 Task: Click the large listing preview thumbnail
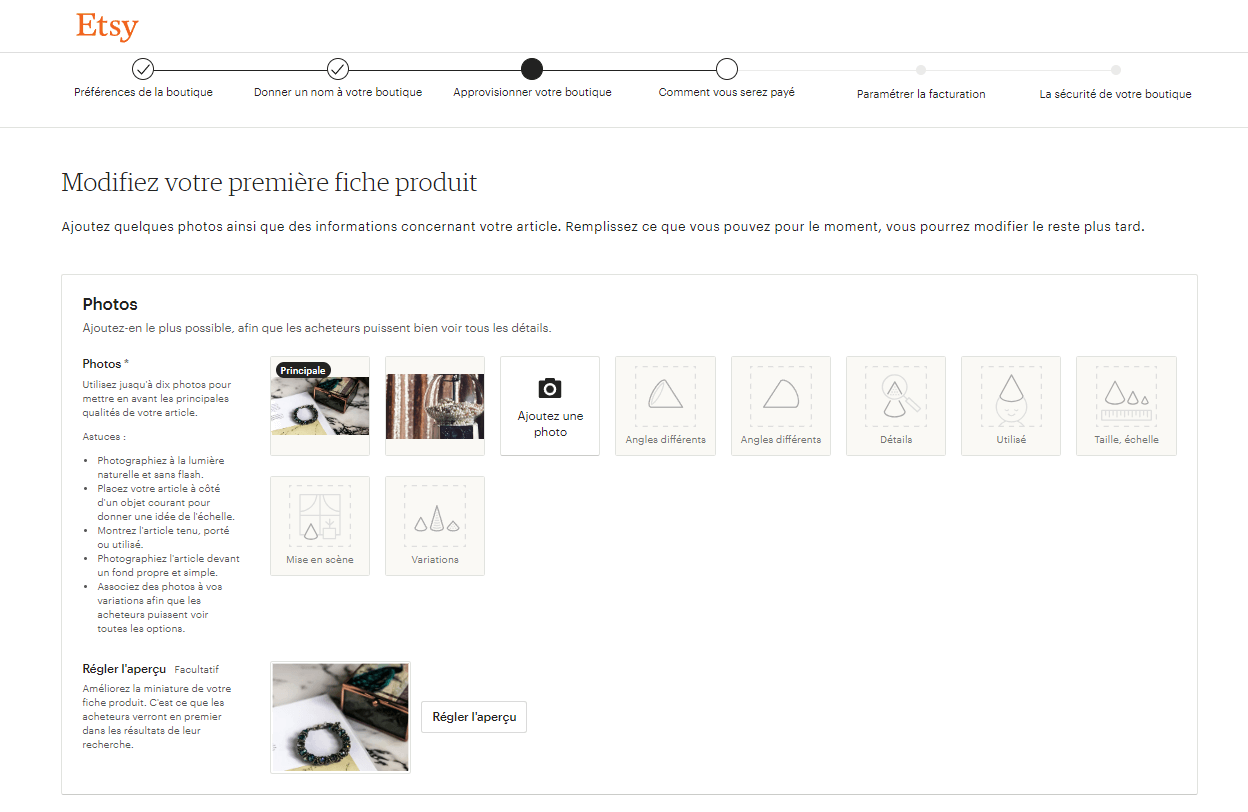point(340,717)
